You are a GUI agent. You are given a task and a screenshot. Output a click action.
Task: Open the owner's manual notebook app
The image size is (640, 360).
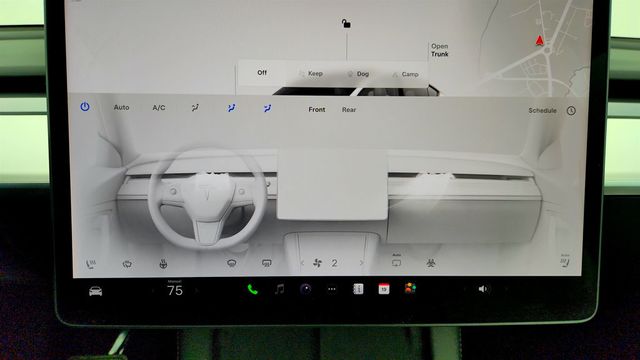point(358,289)
